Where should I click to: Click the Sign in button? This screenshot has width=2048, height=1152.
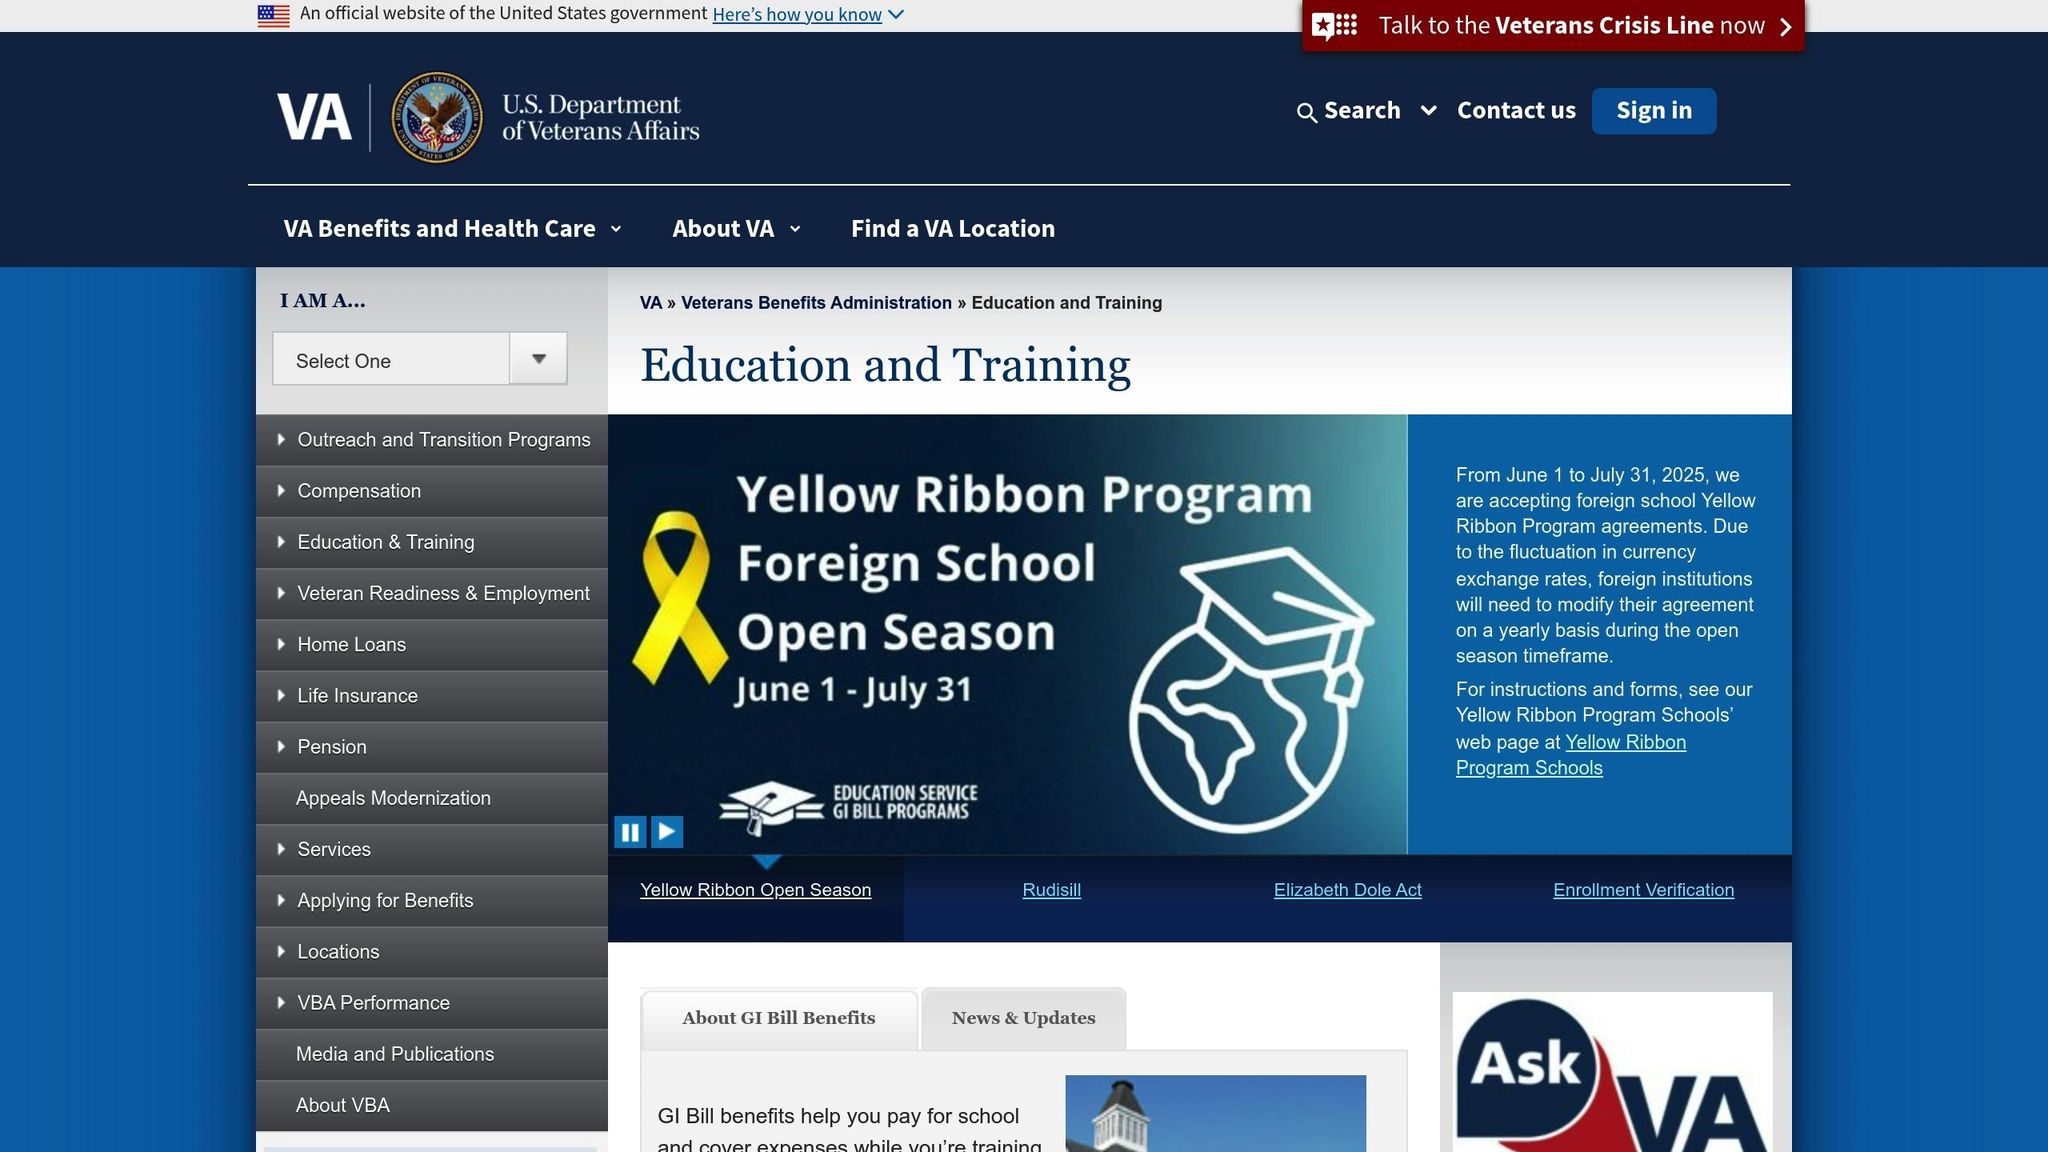(1654, 110)
